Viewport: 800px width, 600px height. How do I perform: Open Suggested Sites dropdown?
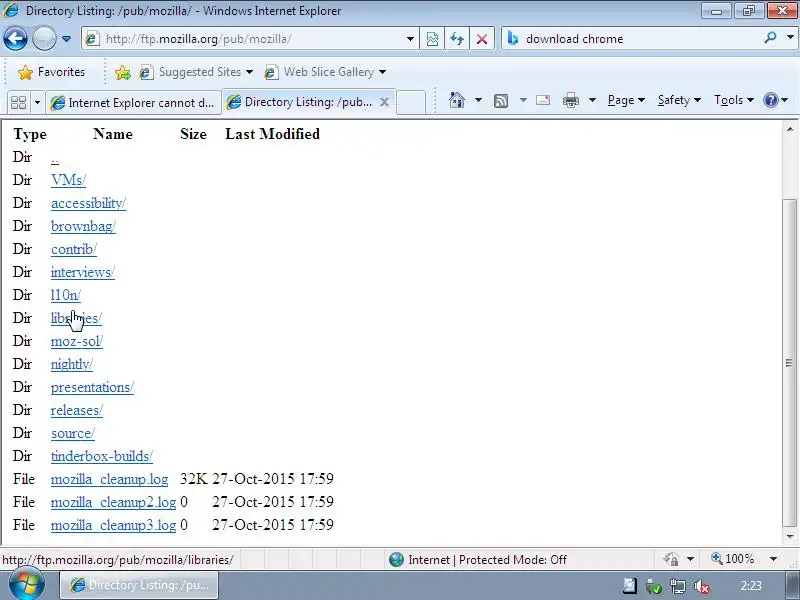click(196, 72)
